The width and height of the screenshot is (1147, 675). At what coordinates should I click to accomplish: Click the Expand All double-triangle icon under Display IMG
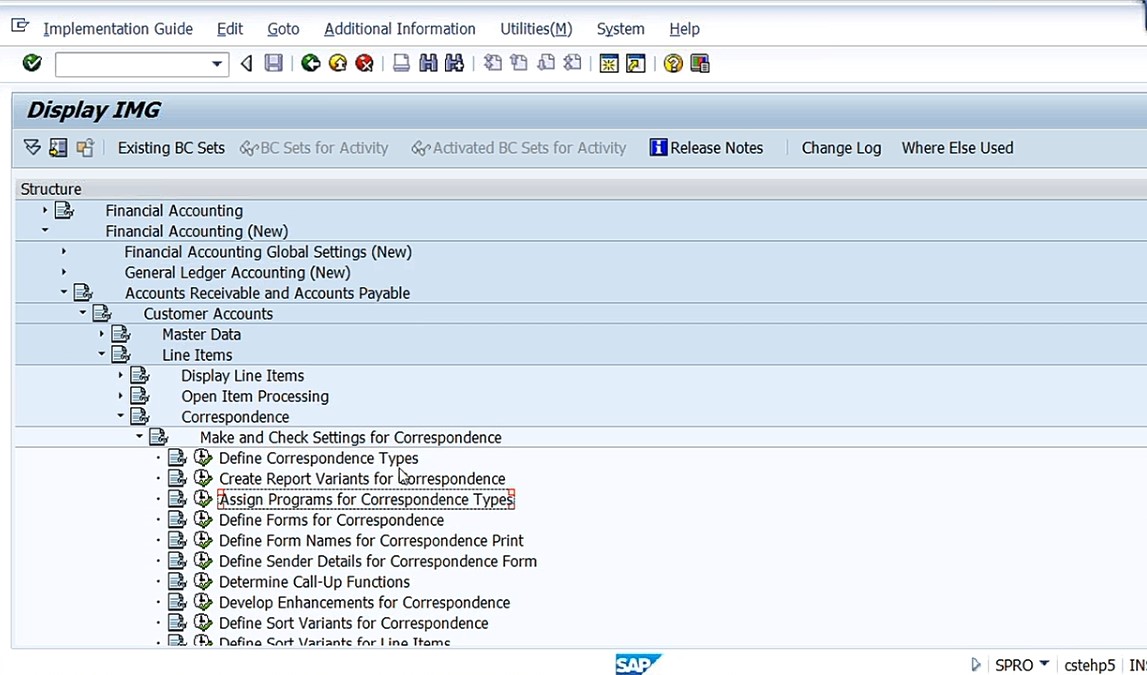[x=32, y=148]
